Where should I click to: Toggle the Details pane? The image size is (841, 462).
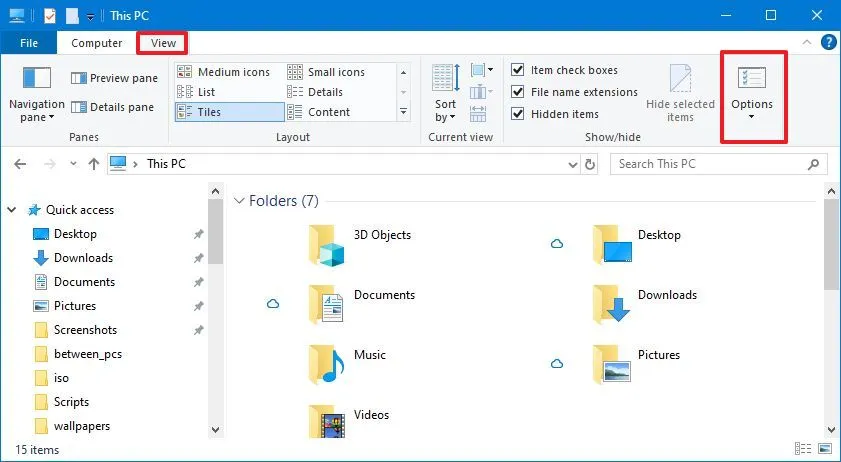(112, 107)
